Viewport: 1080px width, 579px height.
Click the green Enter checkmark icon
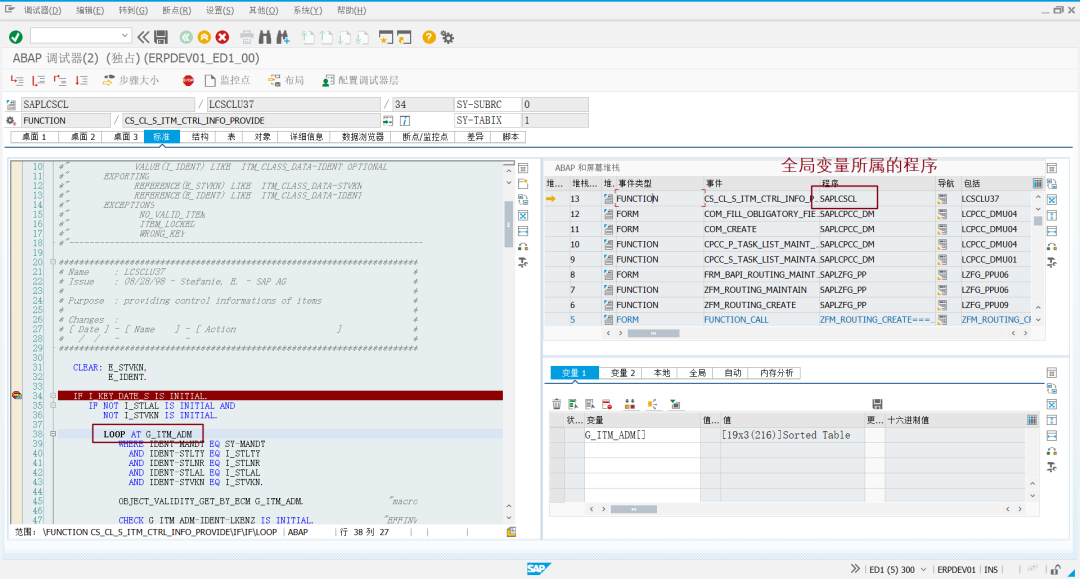point(16,37)
